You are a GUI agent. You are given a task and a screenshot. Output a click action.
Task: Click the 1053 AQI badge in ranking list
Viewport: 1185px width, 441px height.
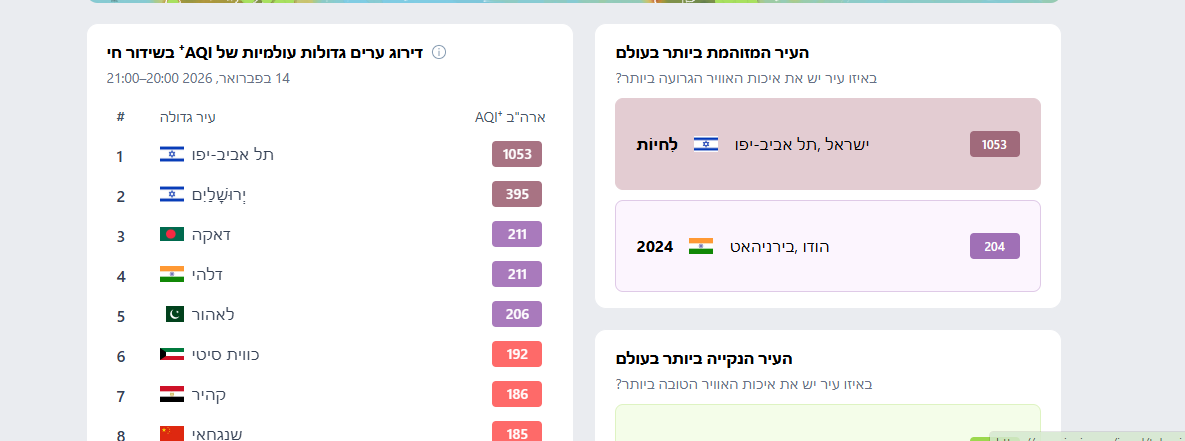517,154
